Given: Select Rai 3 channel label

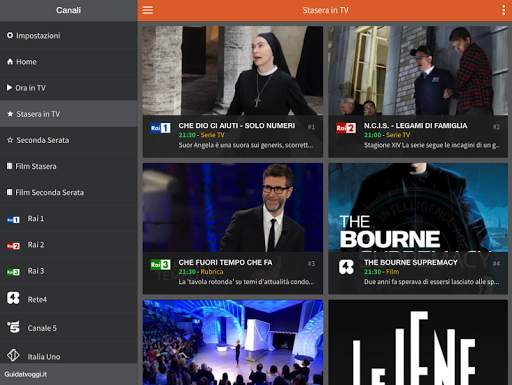Looking at the screenshot, I should 36,271.
